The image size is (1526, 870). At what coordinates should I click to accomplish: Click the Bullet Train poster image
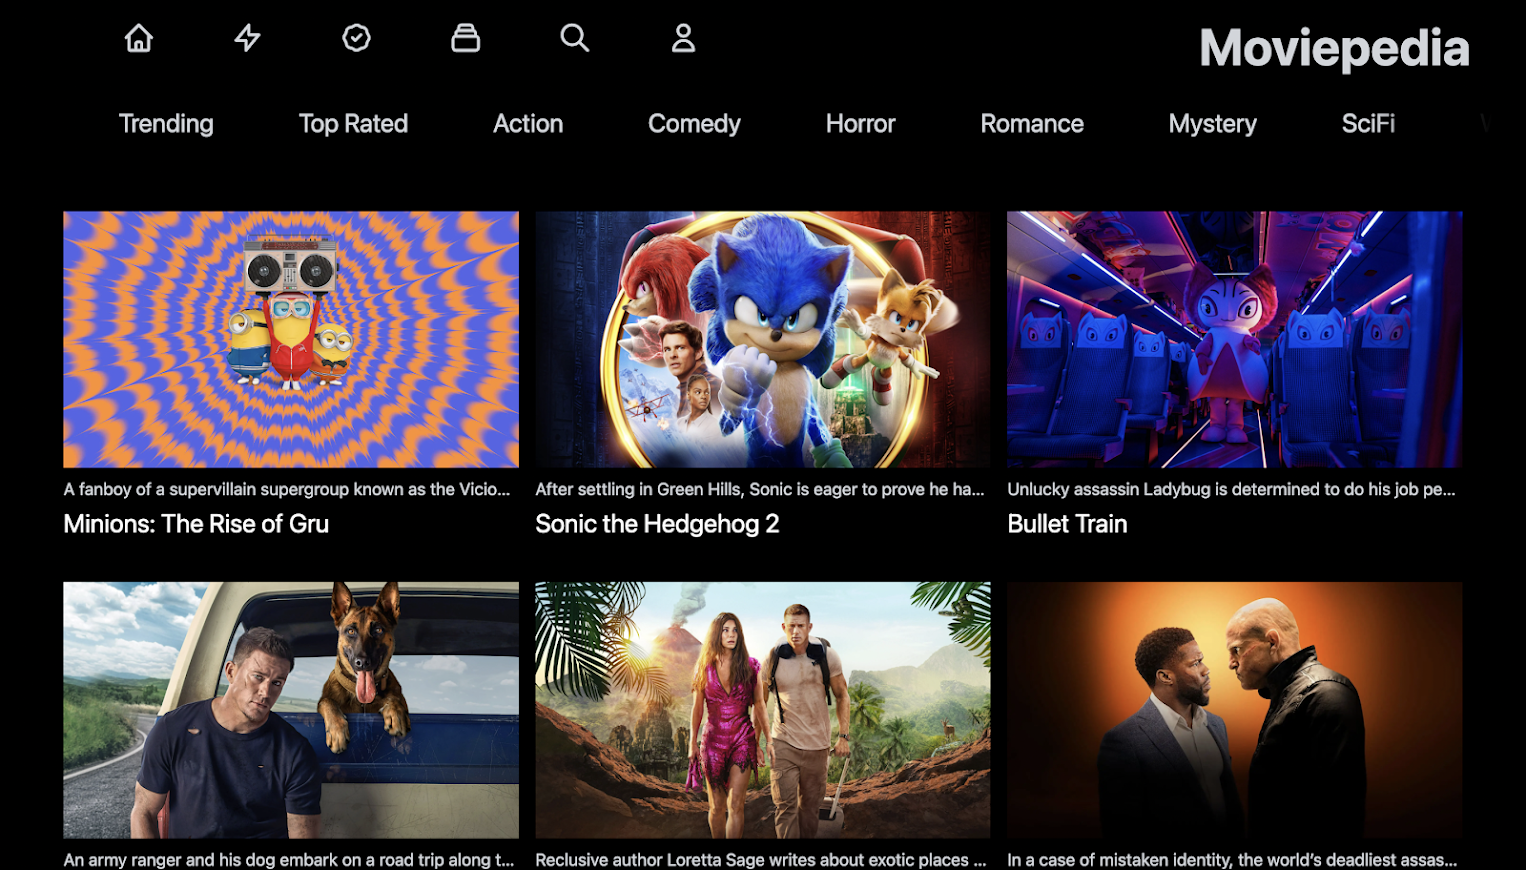pyautogui.click(x=1234, y=339)
